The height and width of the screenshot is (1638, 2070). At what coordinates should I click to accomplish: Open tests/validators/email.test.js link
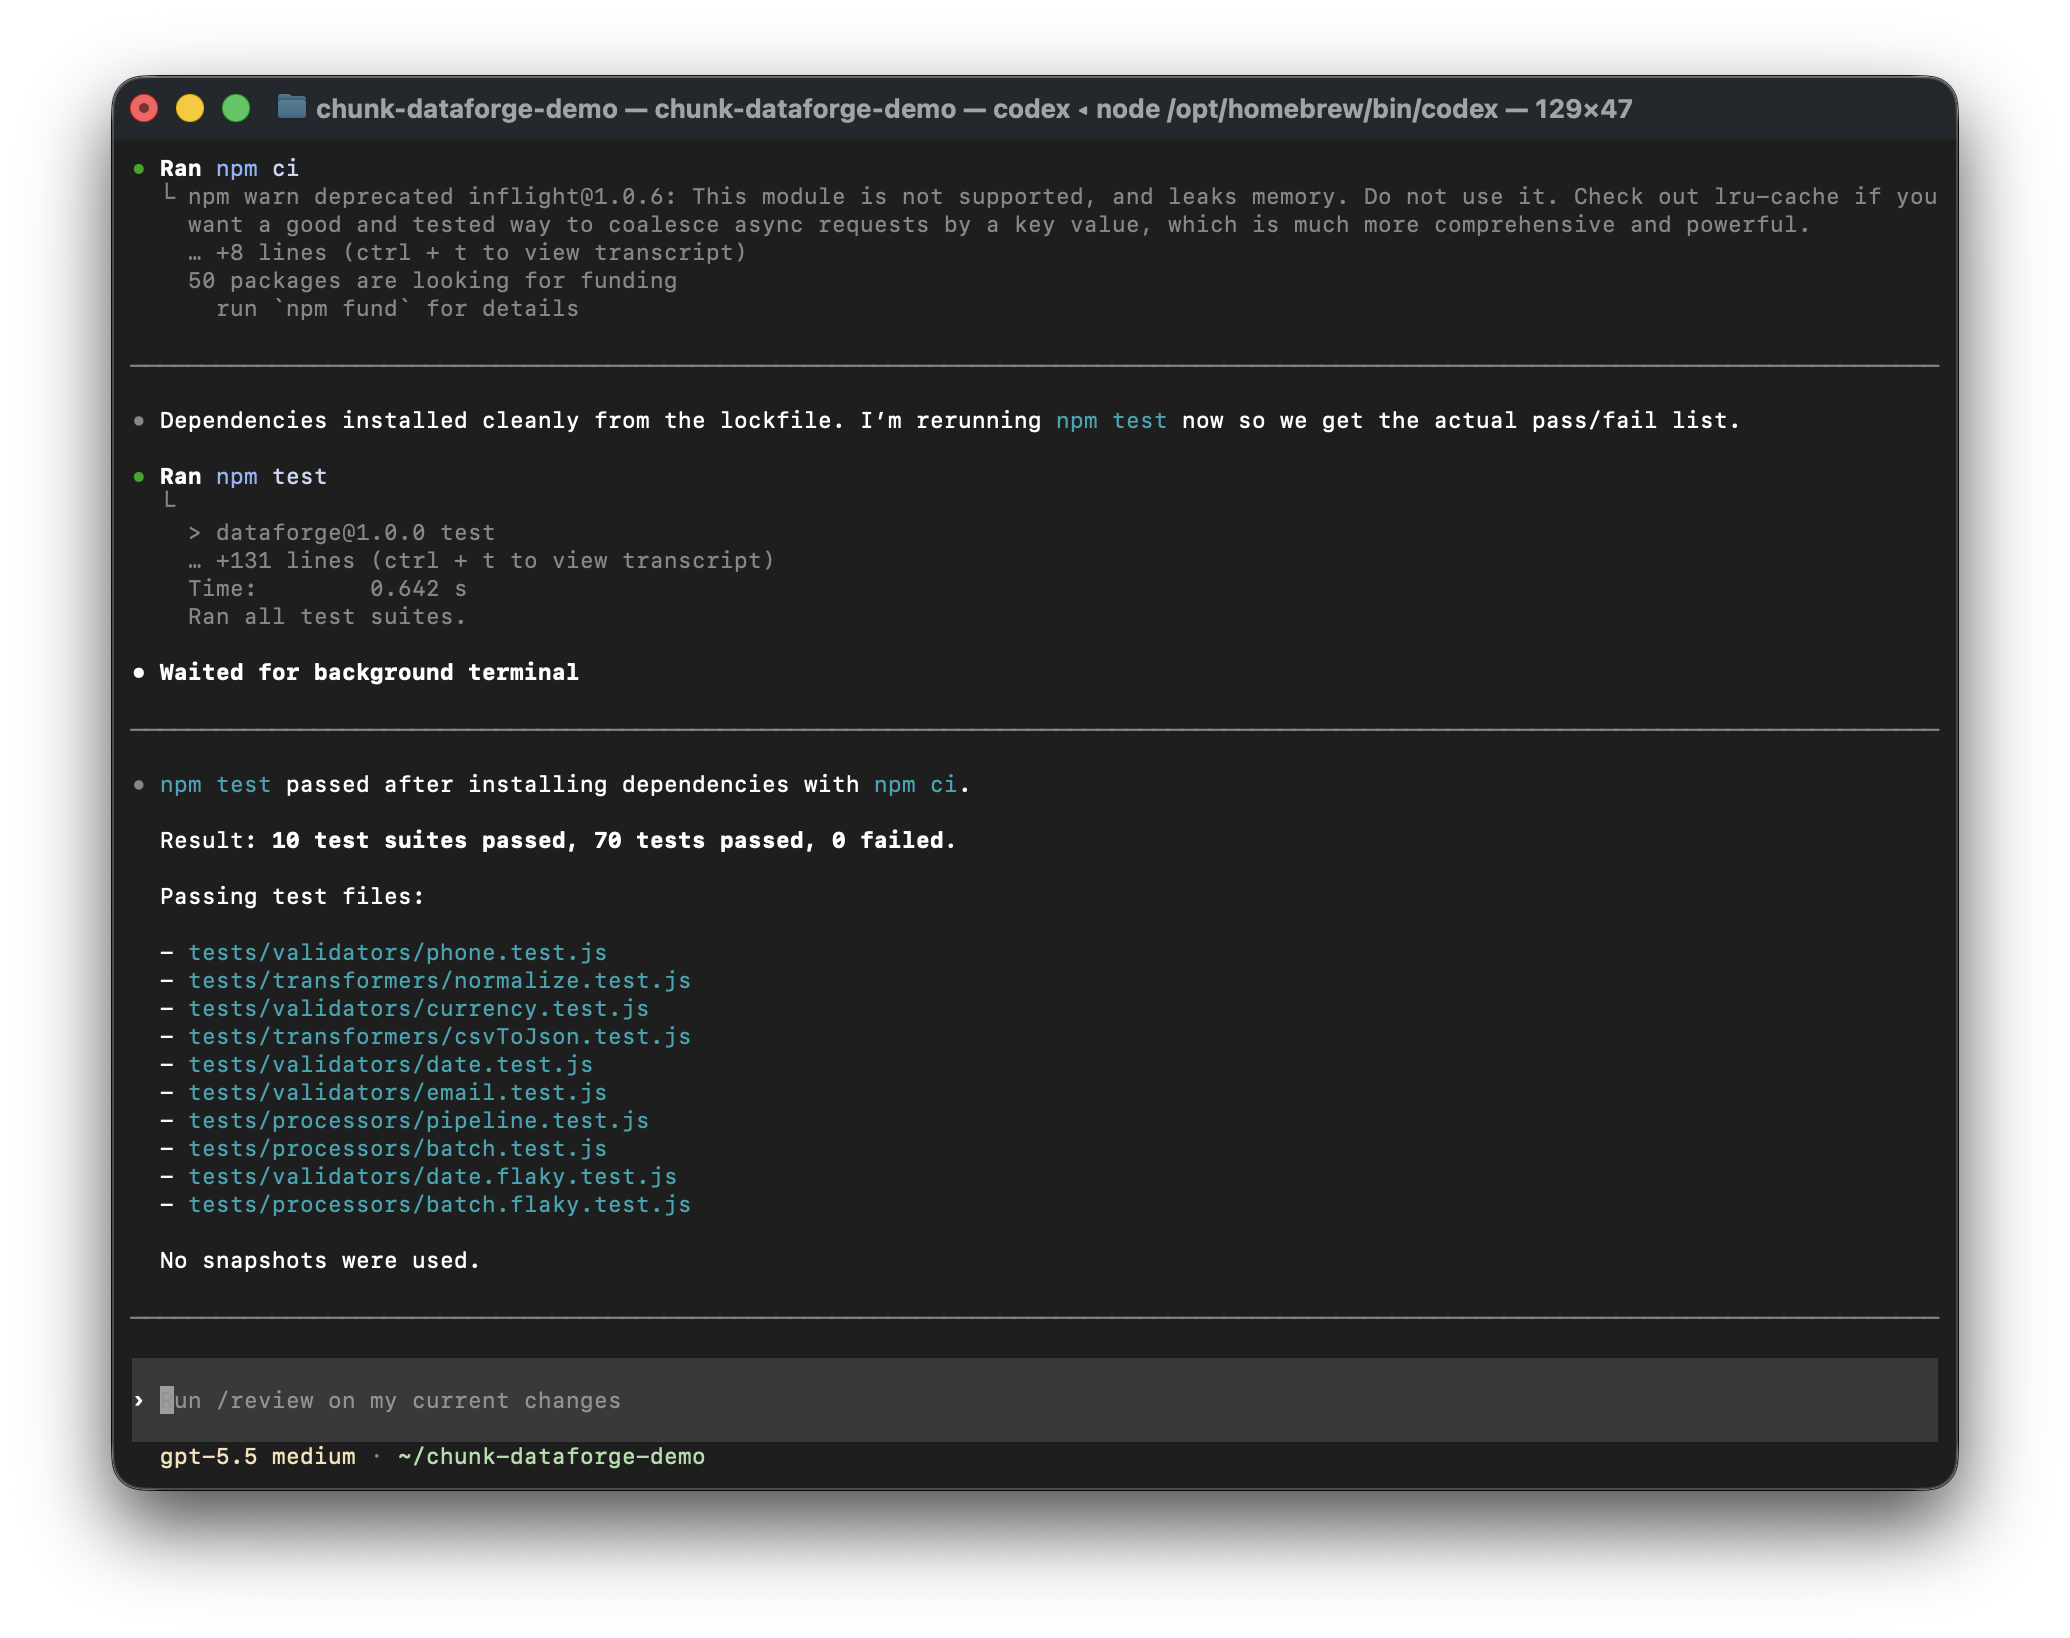(398, 1092)
